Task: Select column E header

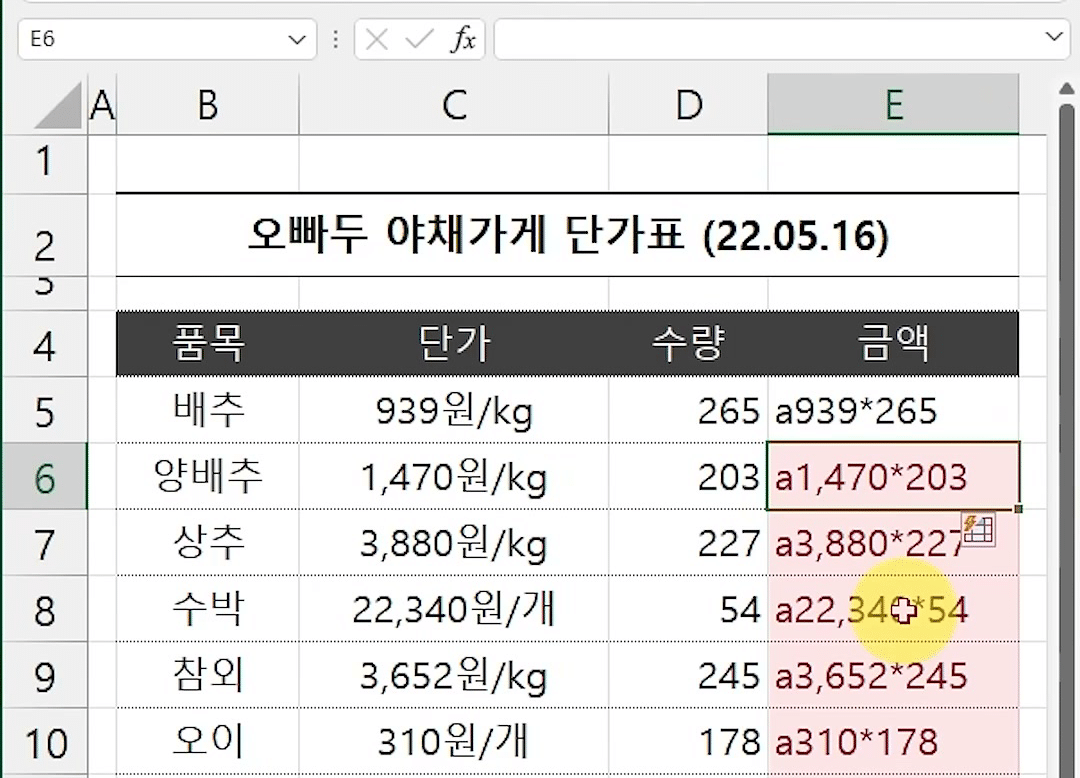Action: [x=893, y=105]
